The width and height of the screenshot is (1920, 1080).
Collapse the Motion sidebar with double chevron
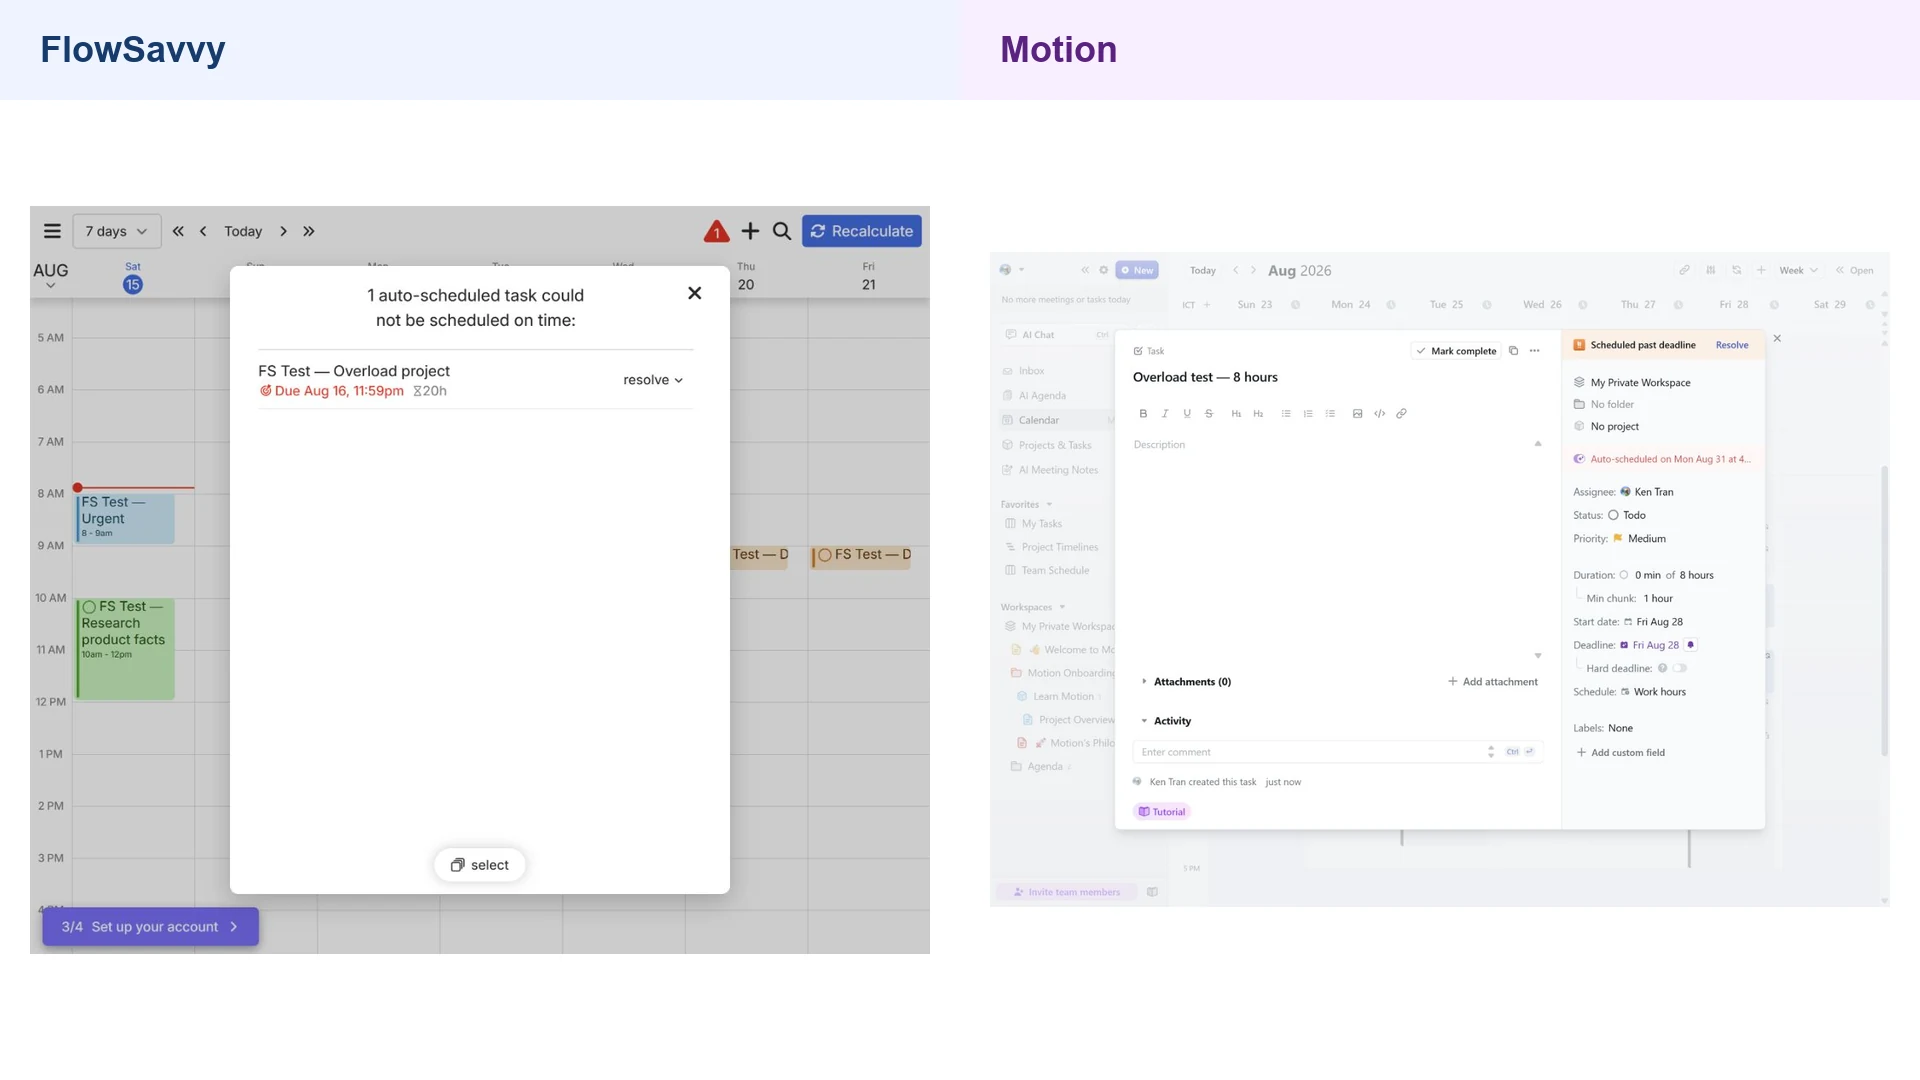1085,270
